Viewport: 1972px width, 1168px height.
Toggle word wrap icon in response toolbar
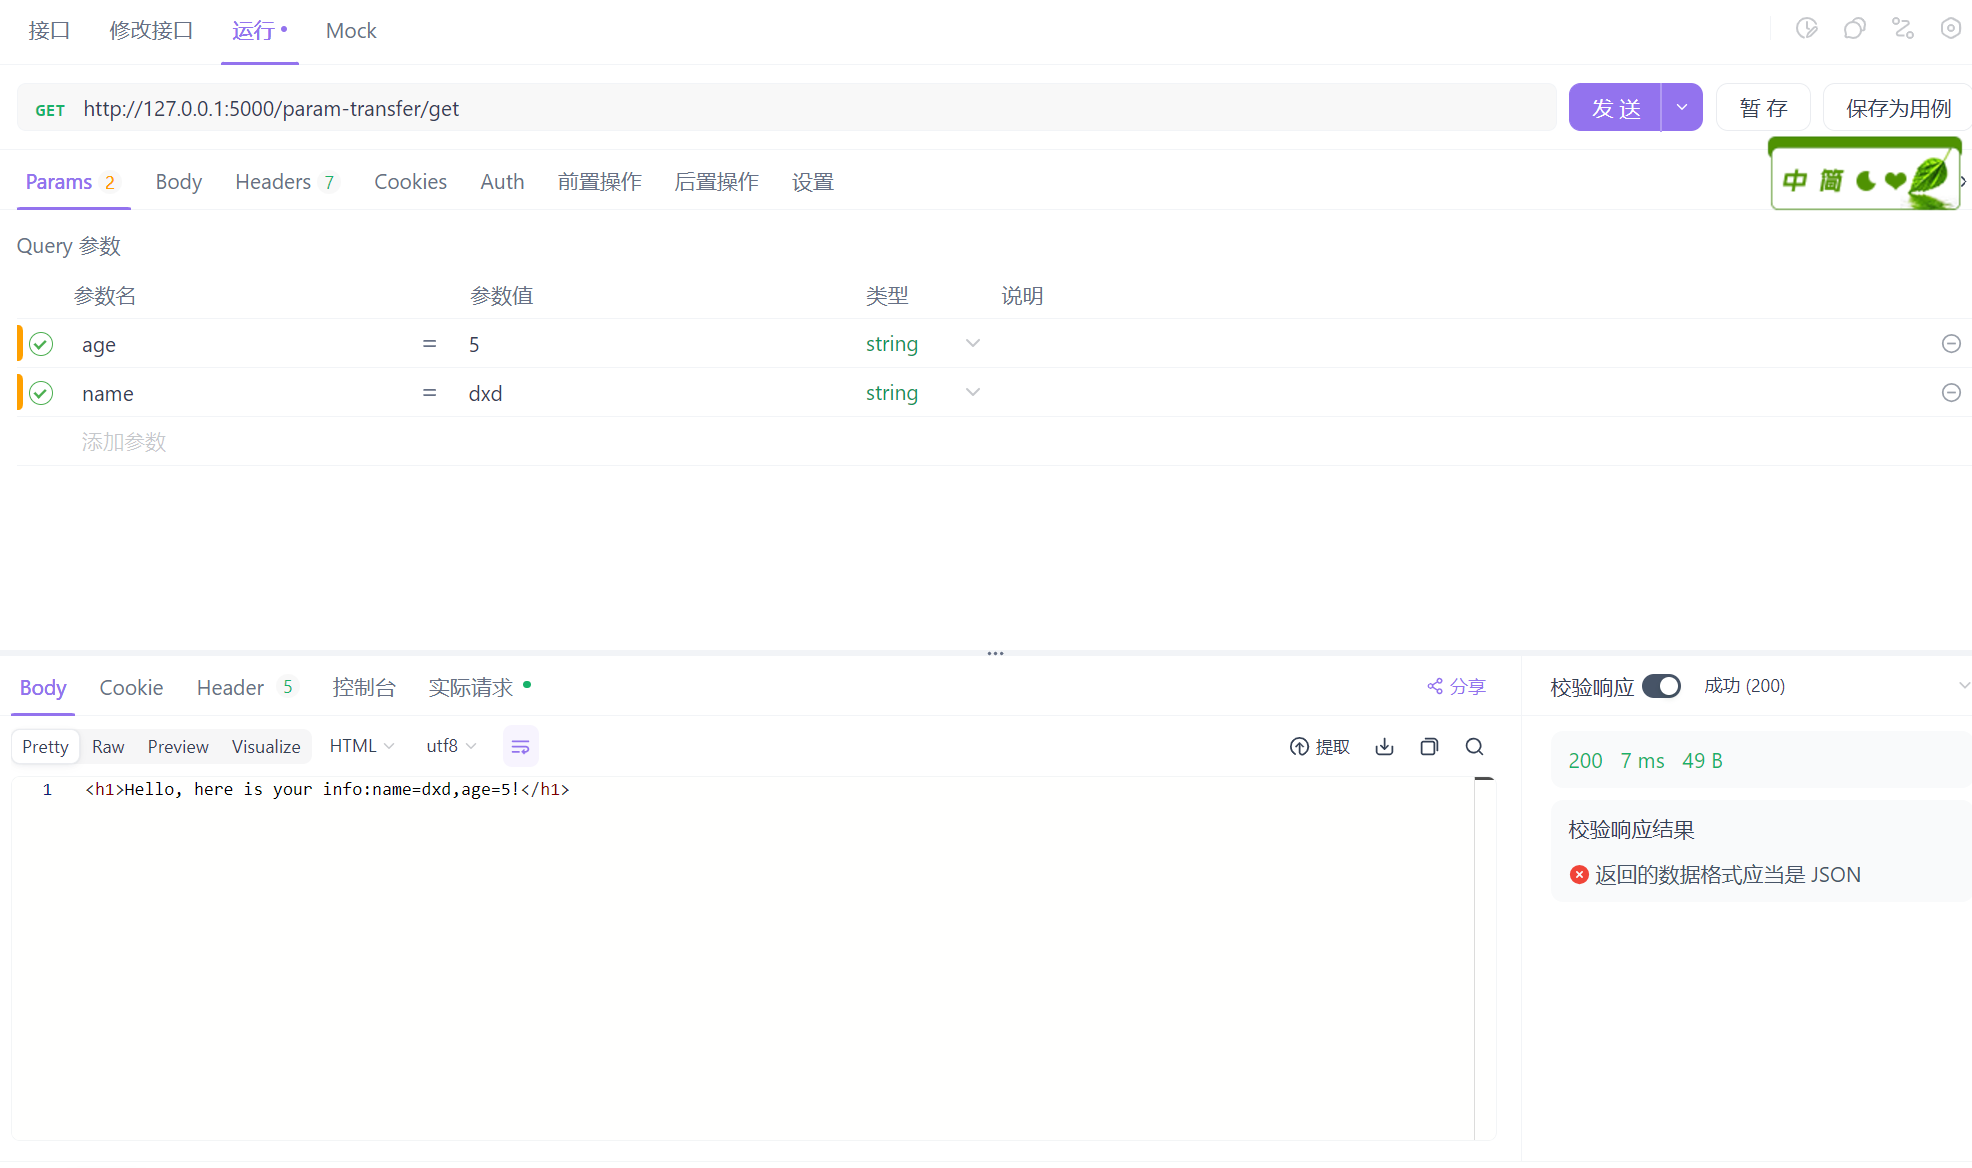pos(520,747)
